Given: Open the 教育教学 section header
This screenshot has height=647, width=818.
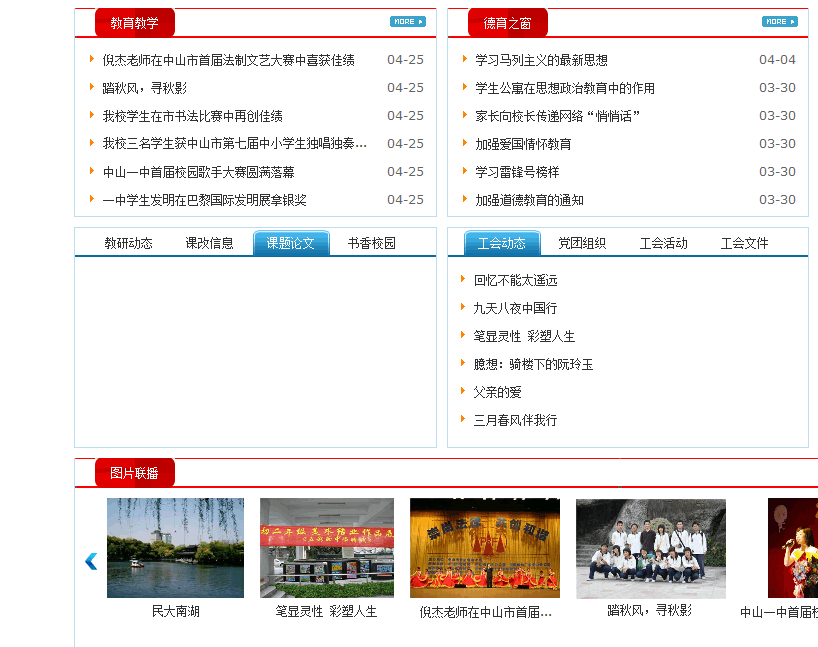Looking at the screenshot, I should 134,23.
